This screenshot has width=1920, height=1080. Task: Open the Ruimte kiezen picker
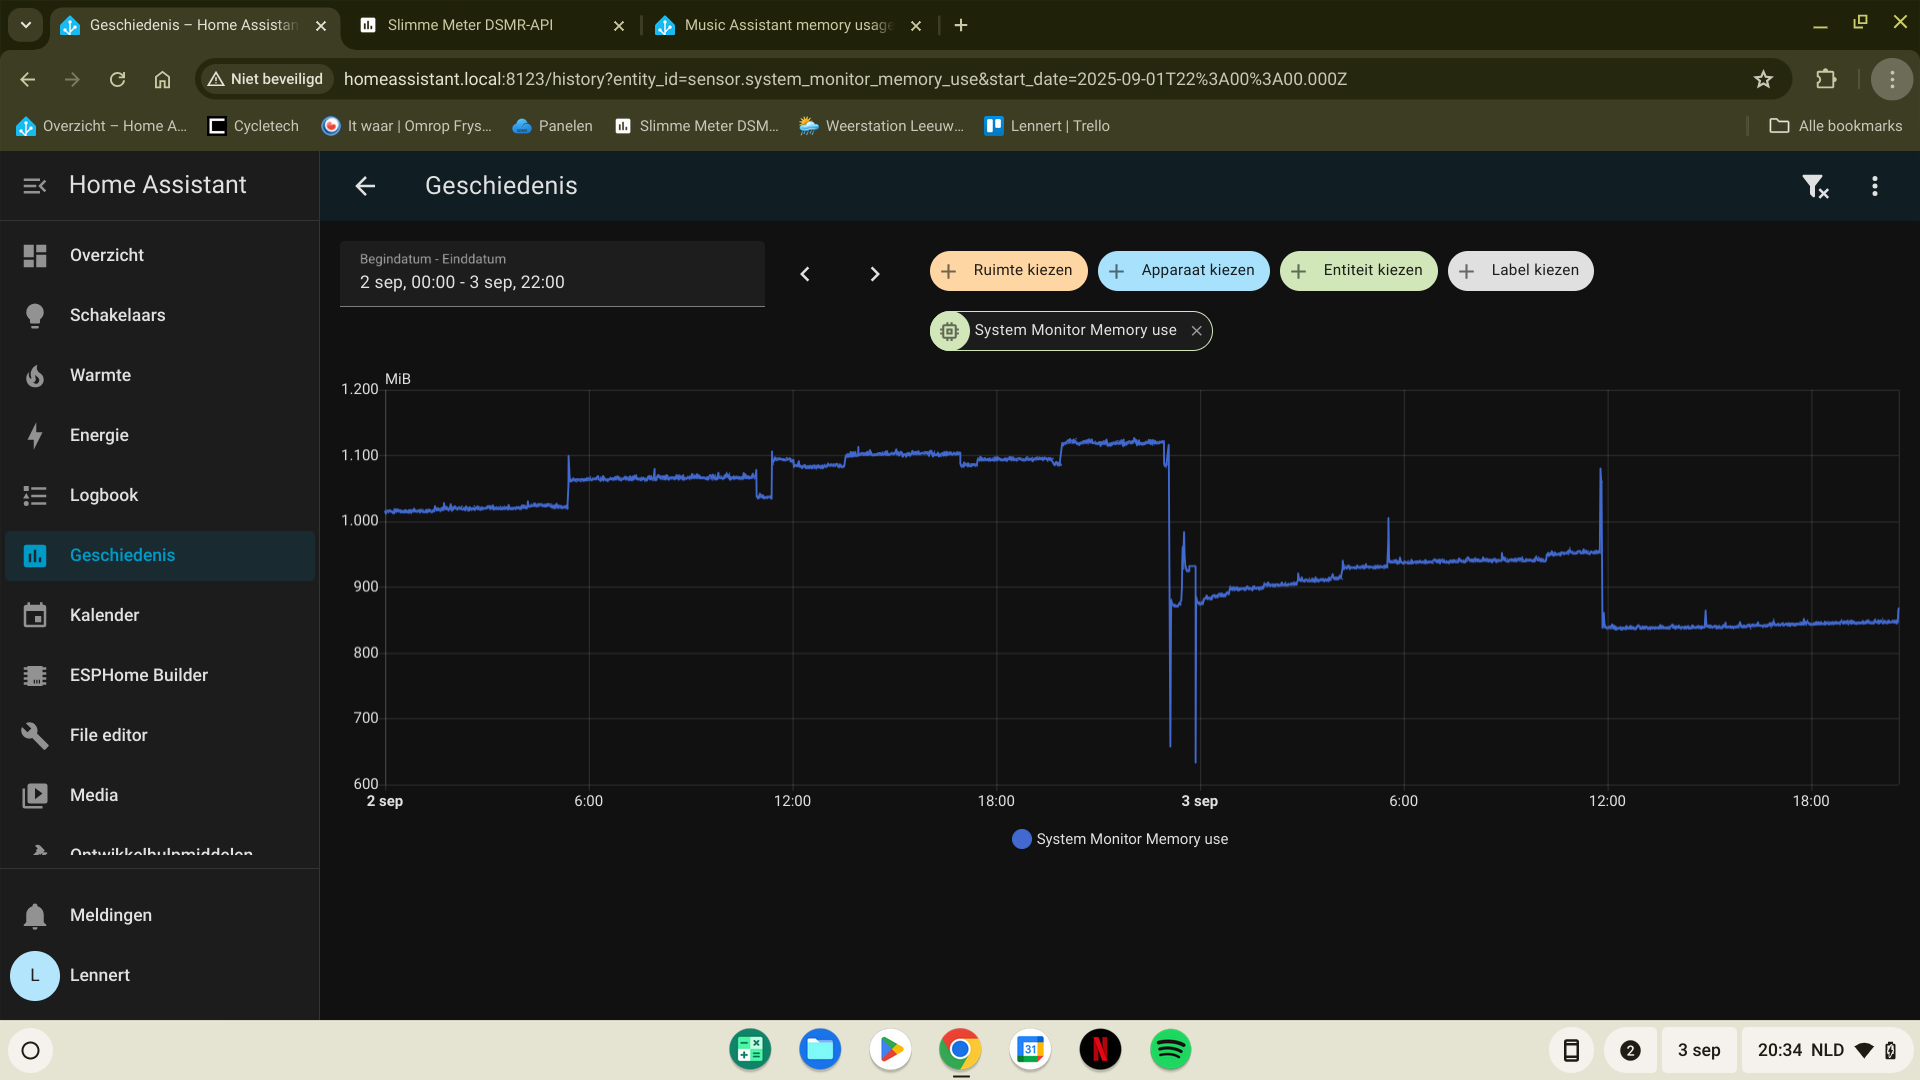pos(1008,271)
